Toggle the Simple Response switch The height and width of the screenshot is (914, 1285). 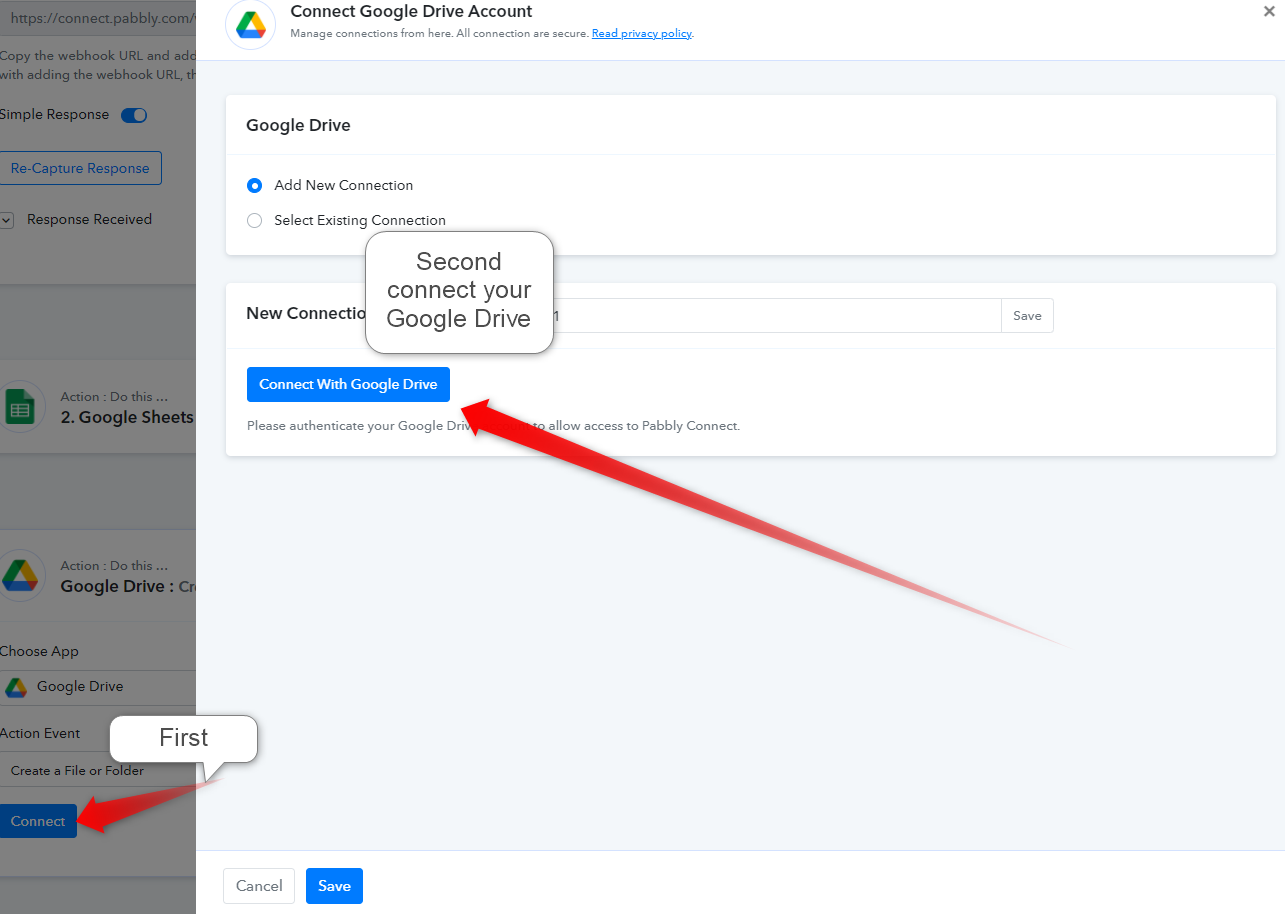click(134, 115)
